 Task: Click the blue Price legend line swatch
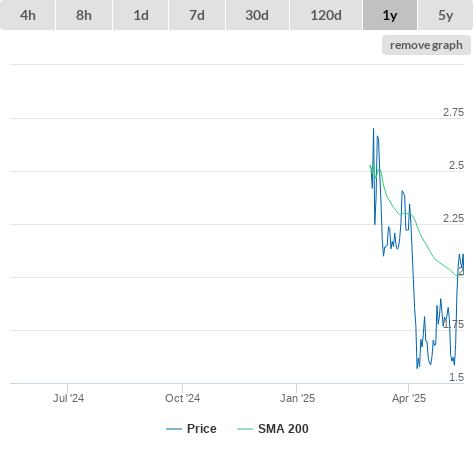click(174, 429)
